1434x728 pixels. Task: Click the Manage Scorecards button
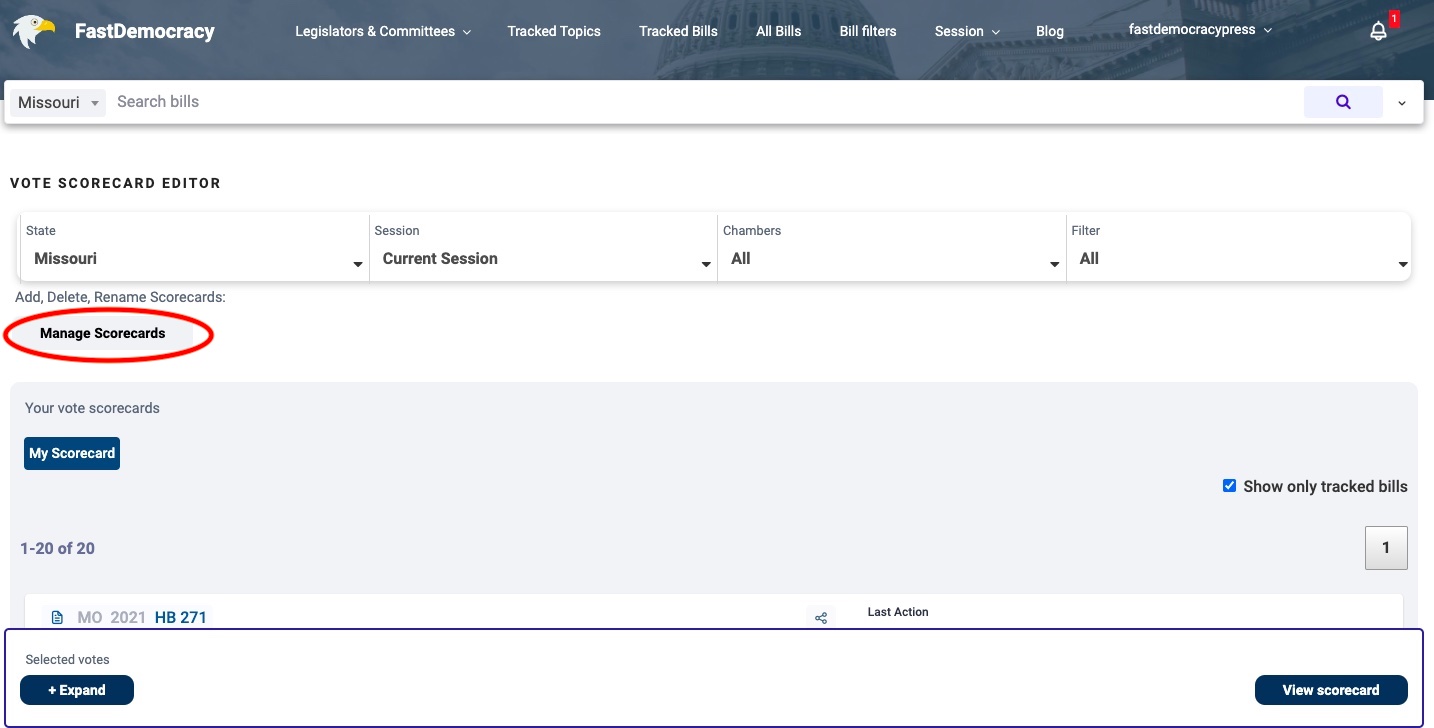click(x=103, y=334)
